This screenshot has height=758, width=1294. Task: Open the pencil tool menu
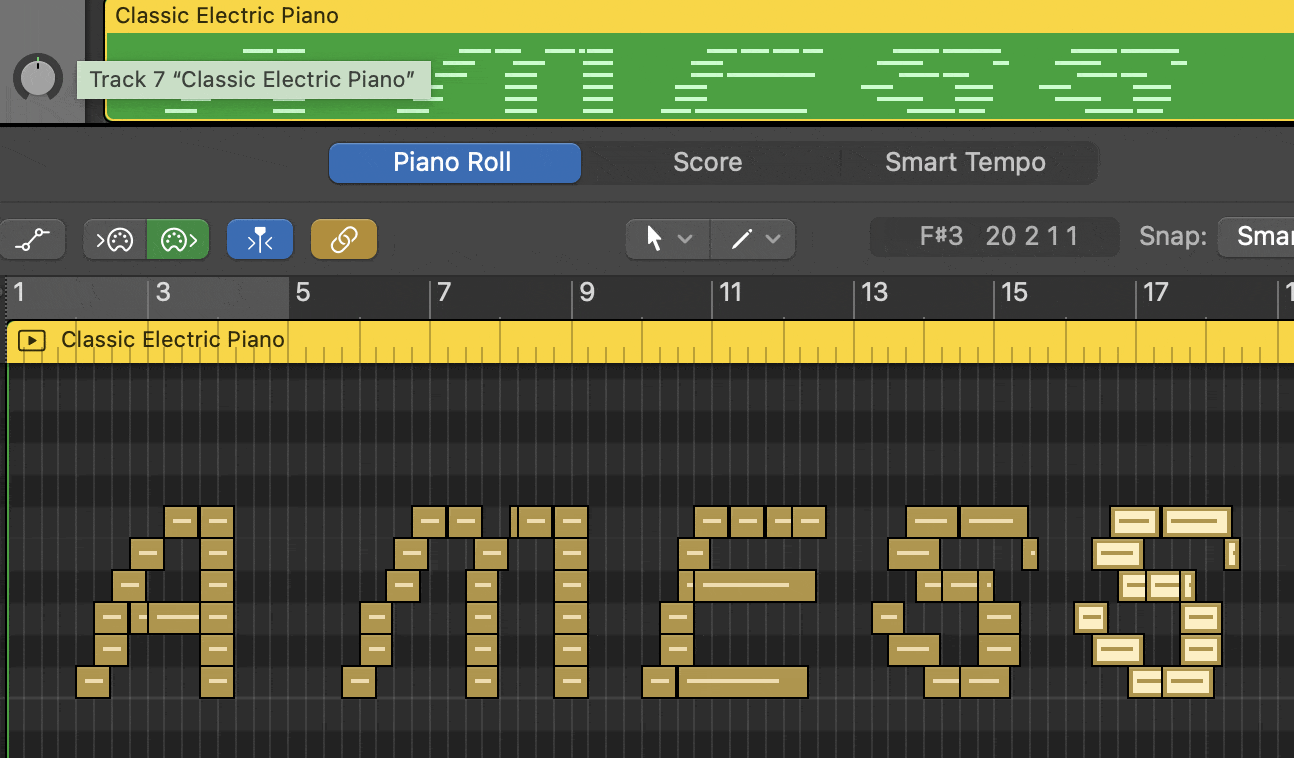[x=753, y=239]
